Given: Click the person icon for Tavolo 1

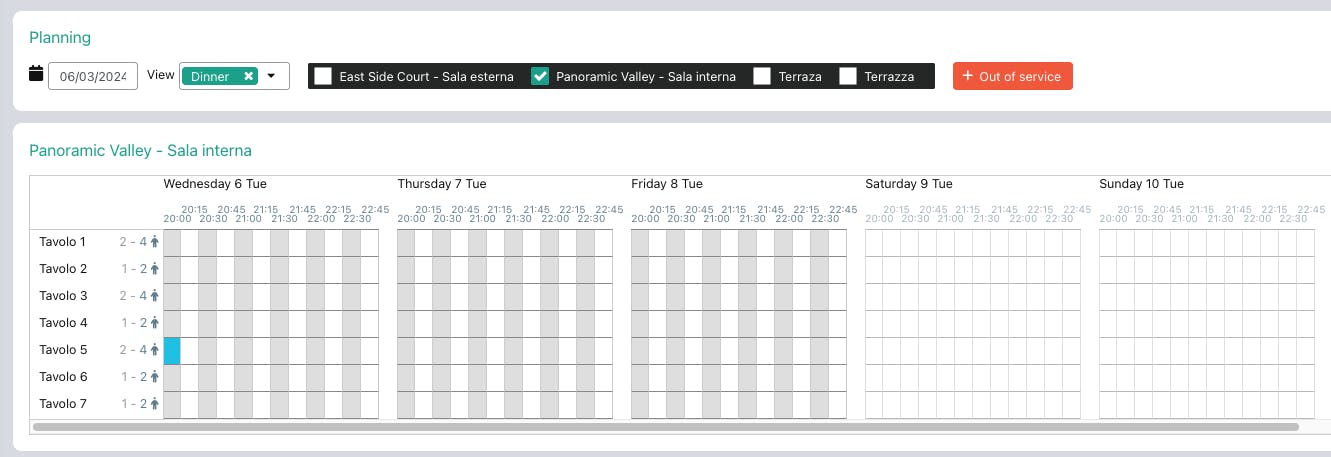Looking at the screenshot, I should tap(155, 242).
